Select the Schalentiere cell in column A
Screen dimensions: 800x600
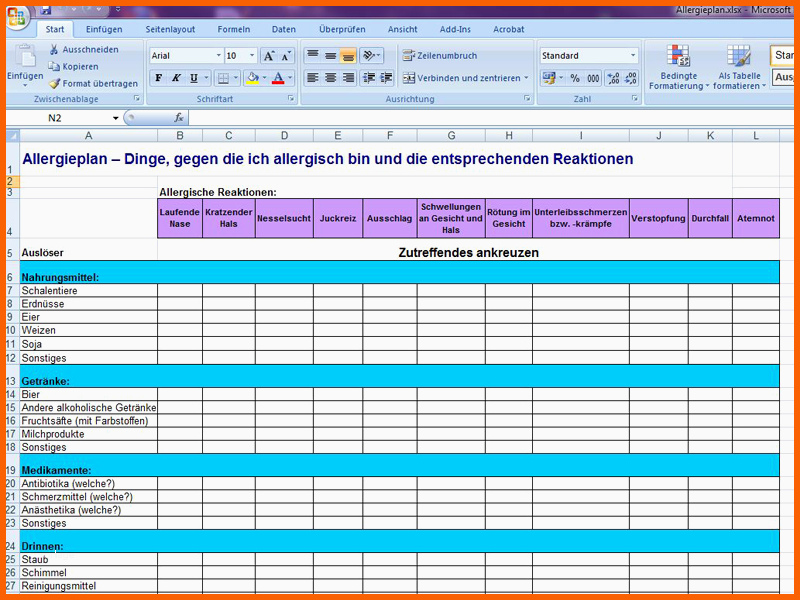[88, 290]
